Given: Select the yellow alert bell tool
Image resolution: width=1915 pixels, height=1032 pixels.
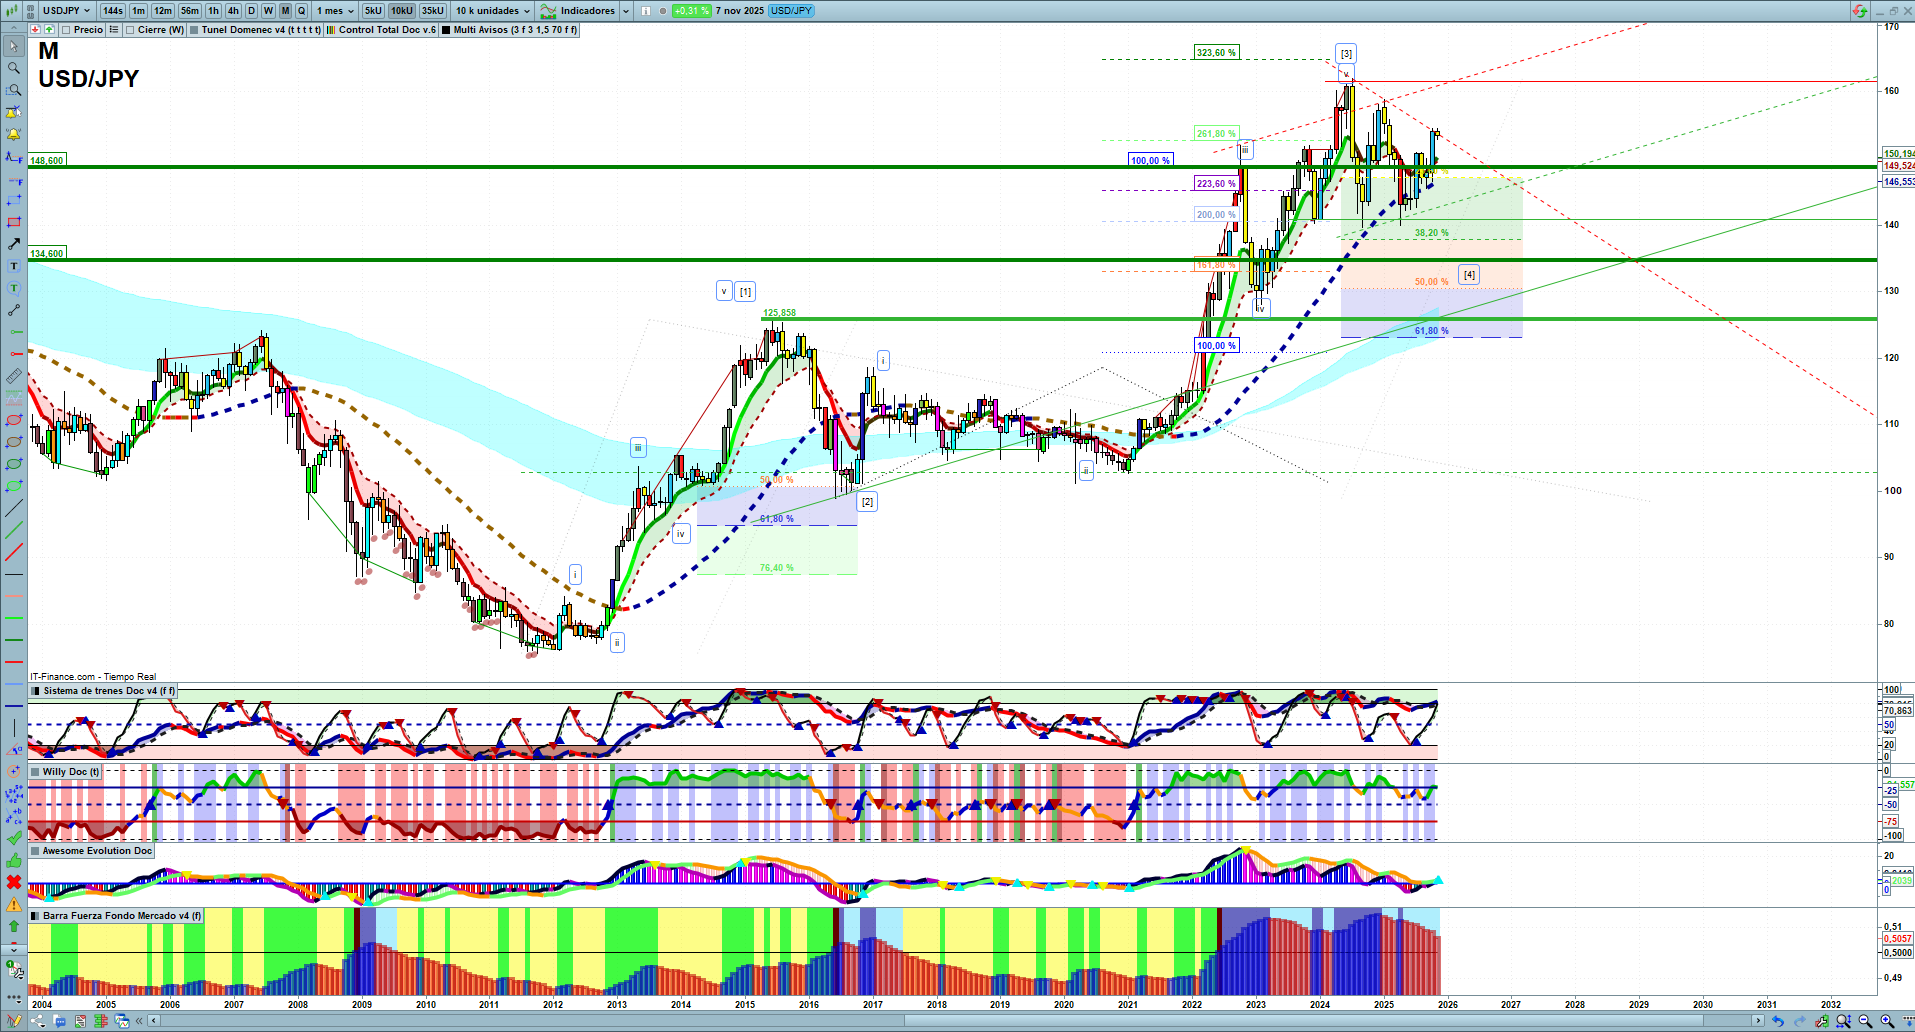Looking at the screenshot, I should pyautogui.click(x=14, y=134).
